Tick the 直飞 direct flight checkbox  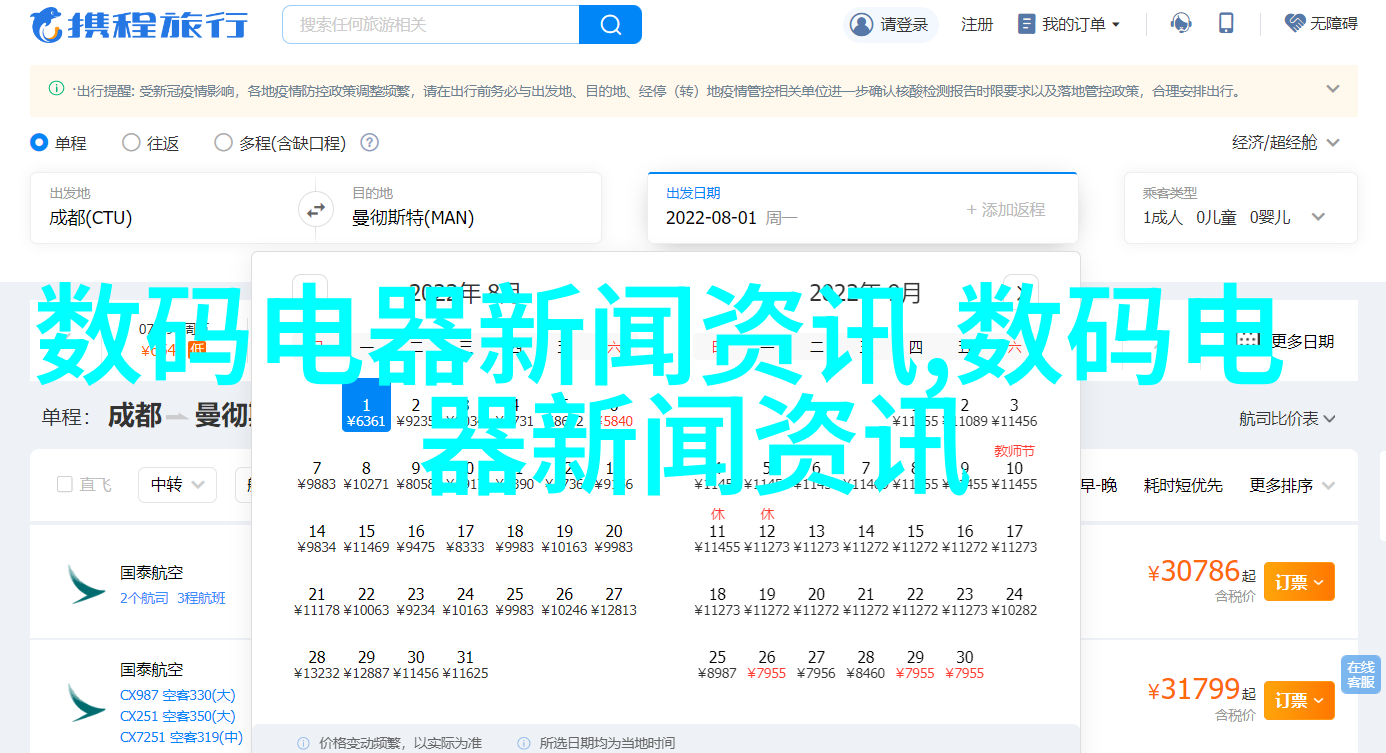tap(65, 484)
